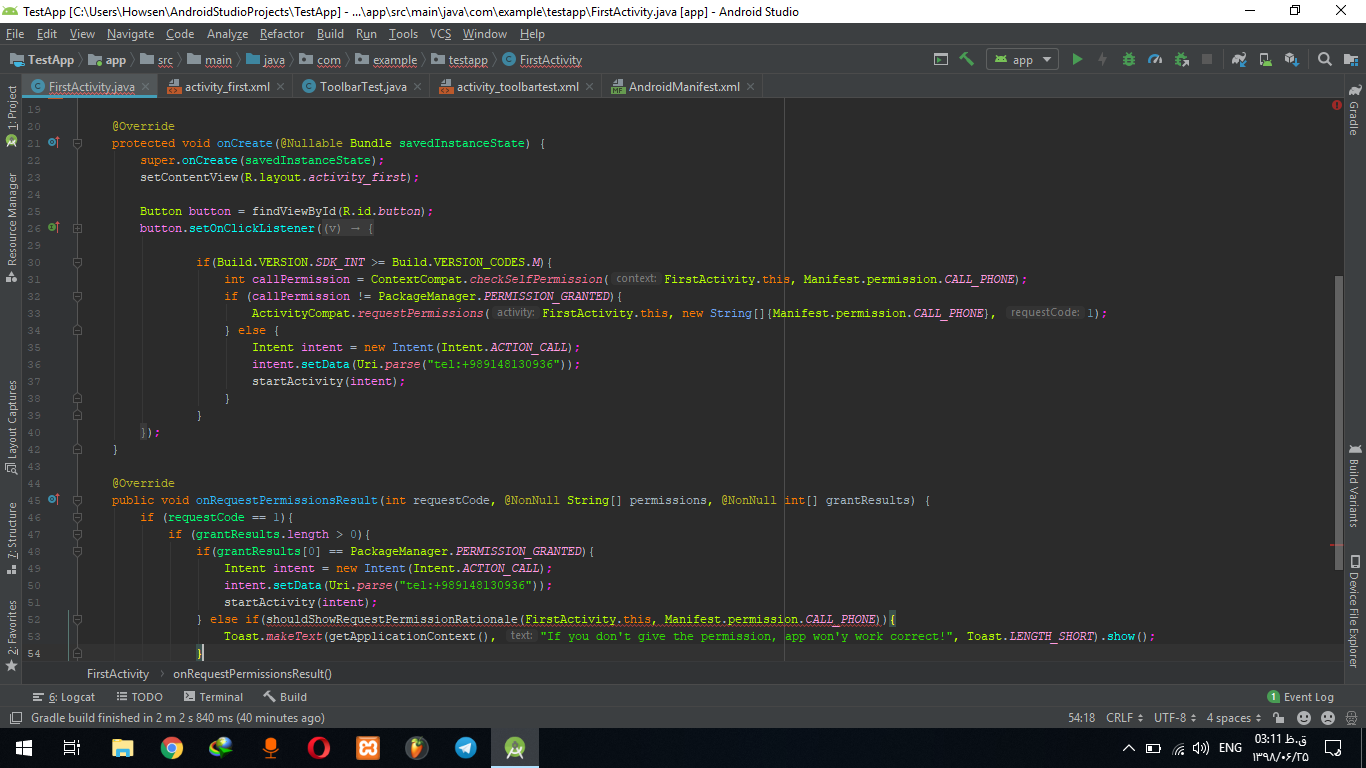Open the Refactor menu
Screen dimensions: 1366x768
[x=282, y=34]
